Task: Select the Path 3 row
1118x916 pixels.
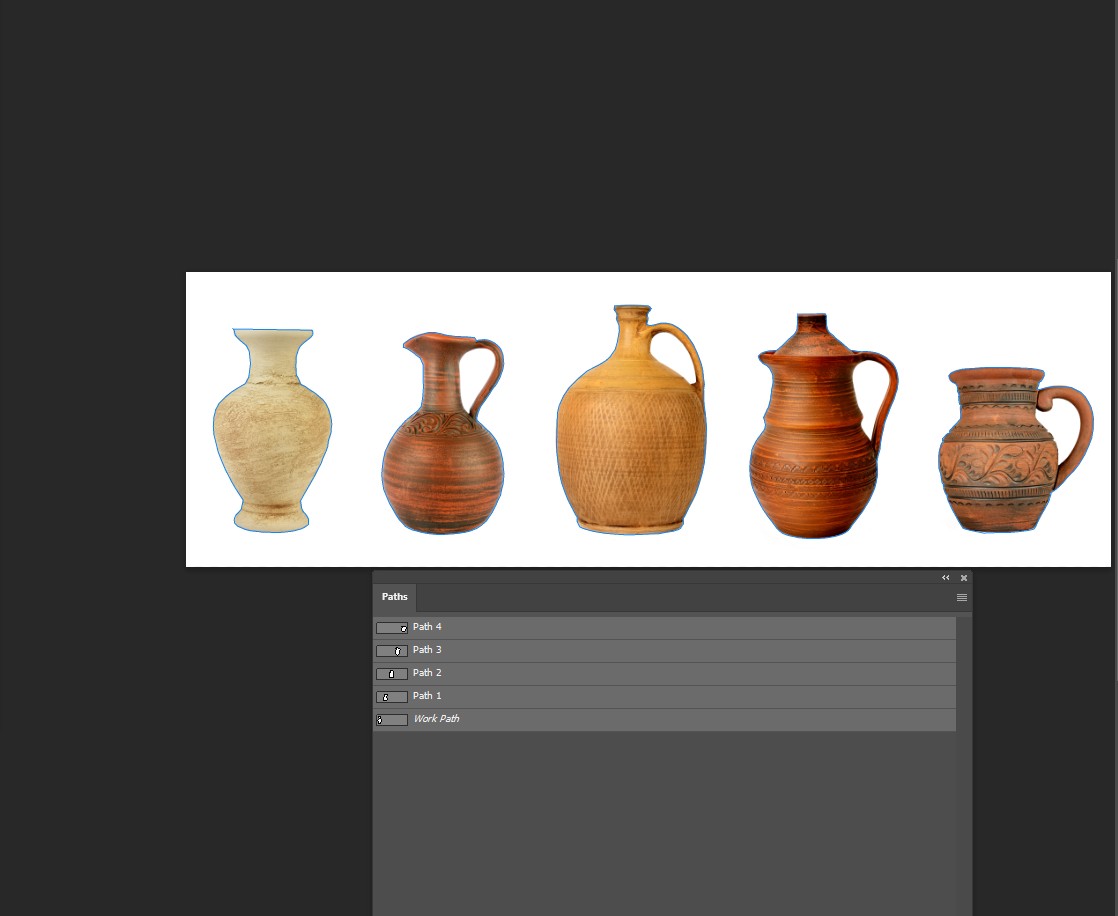Action: click(x=427, y=650)
